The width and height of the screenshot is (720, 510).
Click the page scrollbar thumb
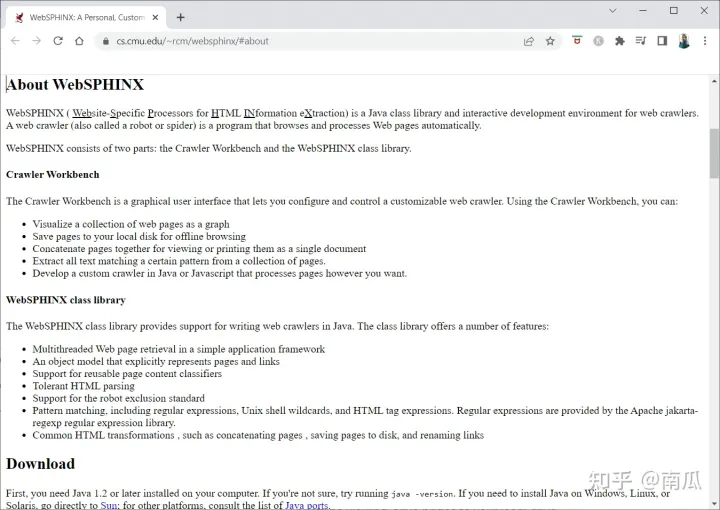tap(714, 153)
